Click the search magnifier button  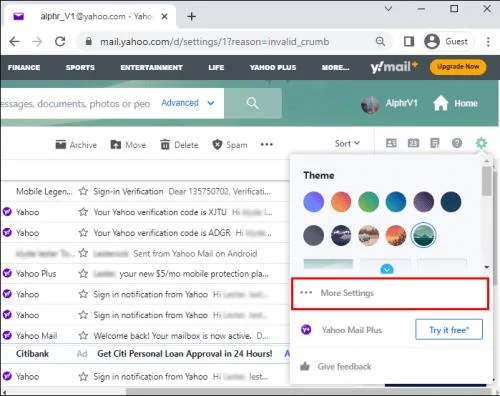tap(253, 103)
